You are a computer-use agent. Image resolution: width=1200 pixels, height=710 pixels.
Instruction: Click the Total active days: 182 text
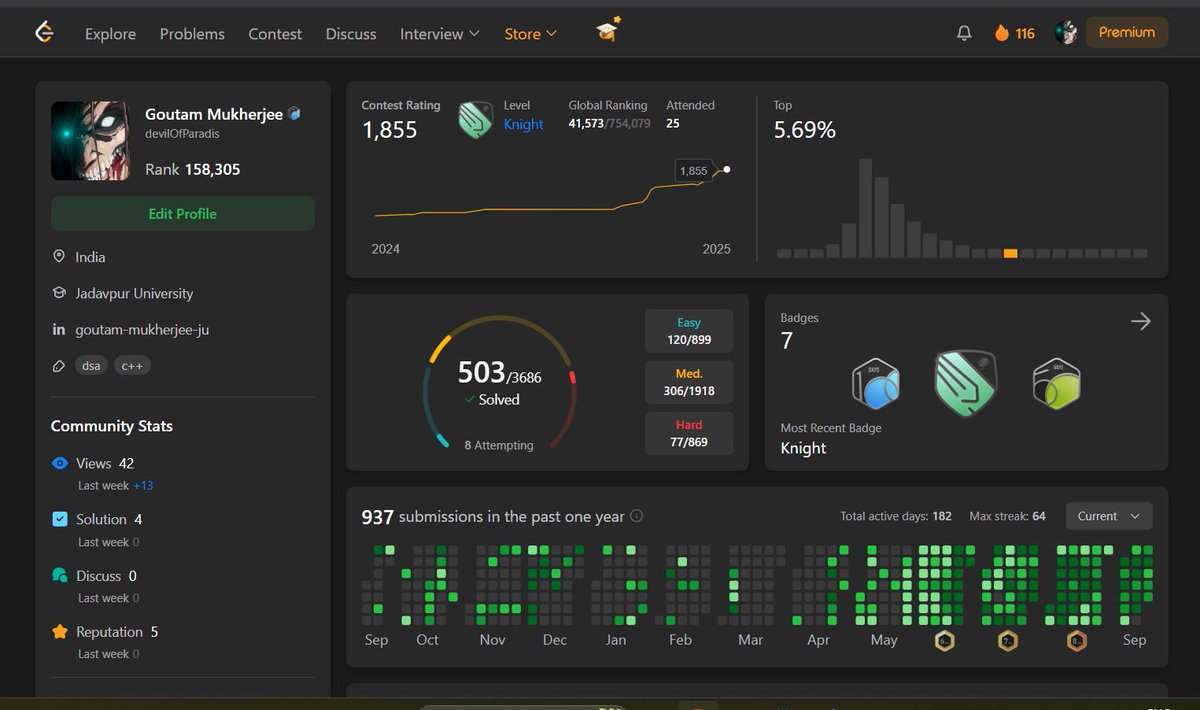pos(896,516)
